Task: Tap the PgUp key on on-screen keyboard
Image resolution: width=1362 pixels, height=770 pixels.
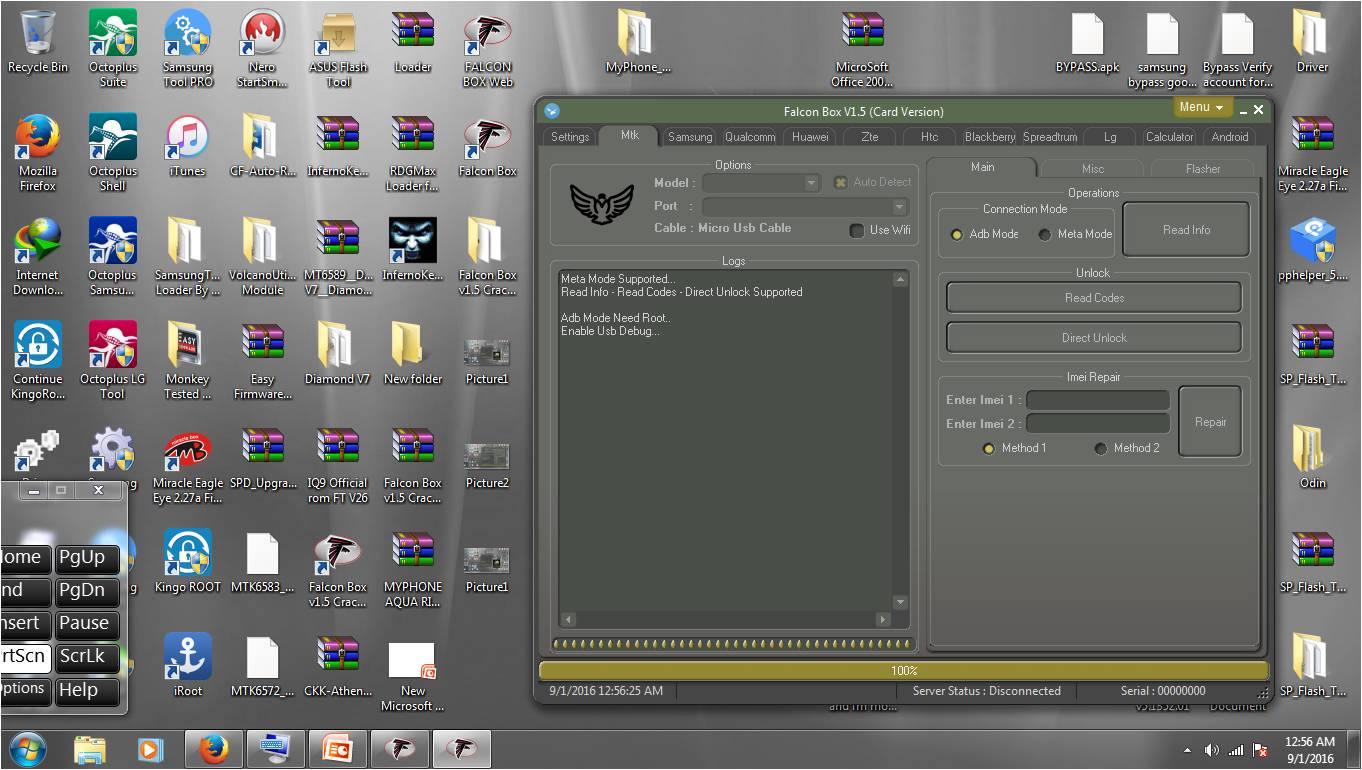Action: click(x=86, y=558)
